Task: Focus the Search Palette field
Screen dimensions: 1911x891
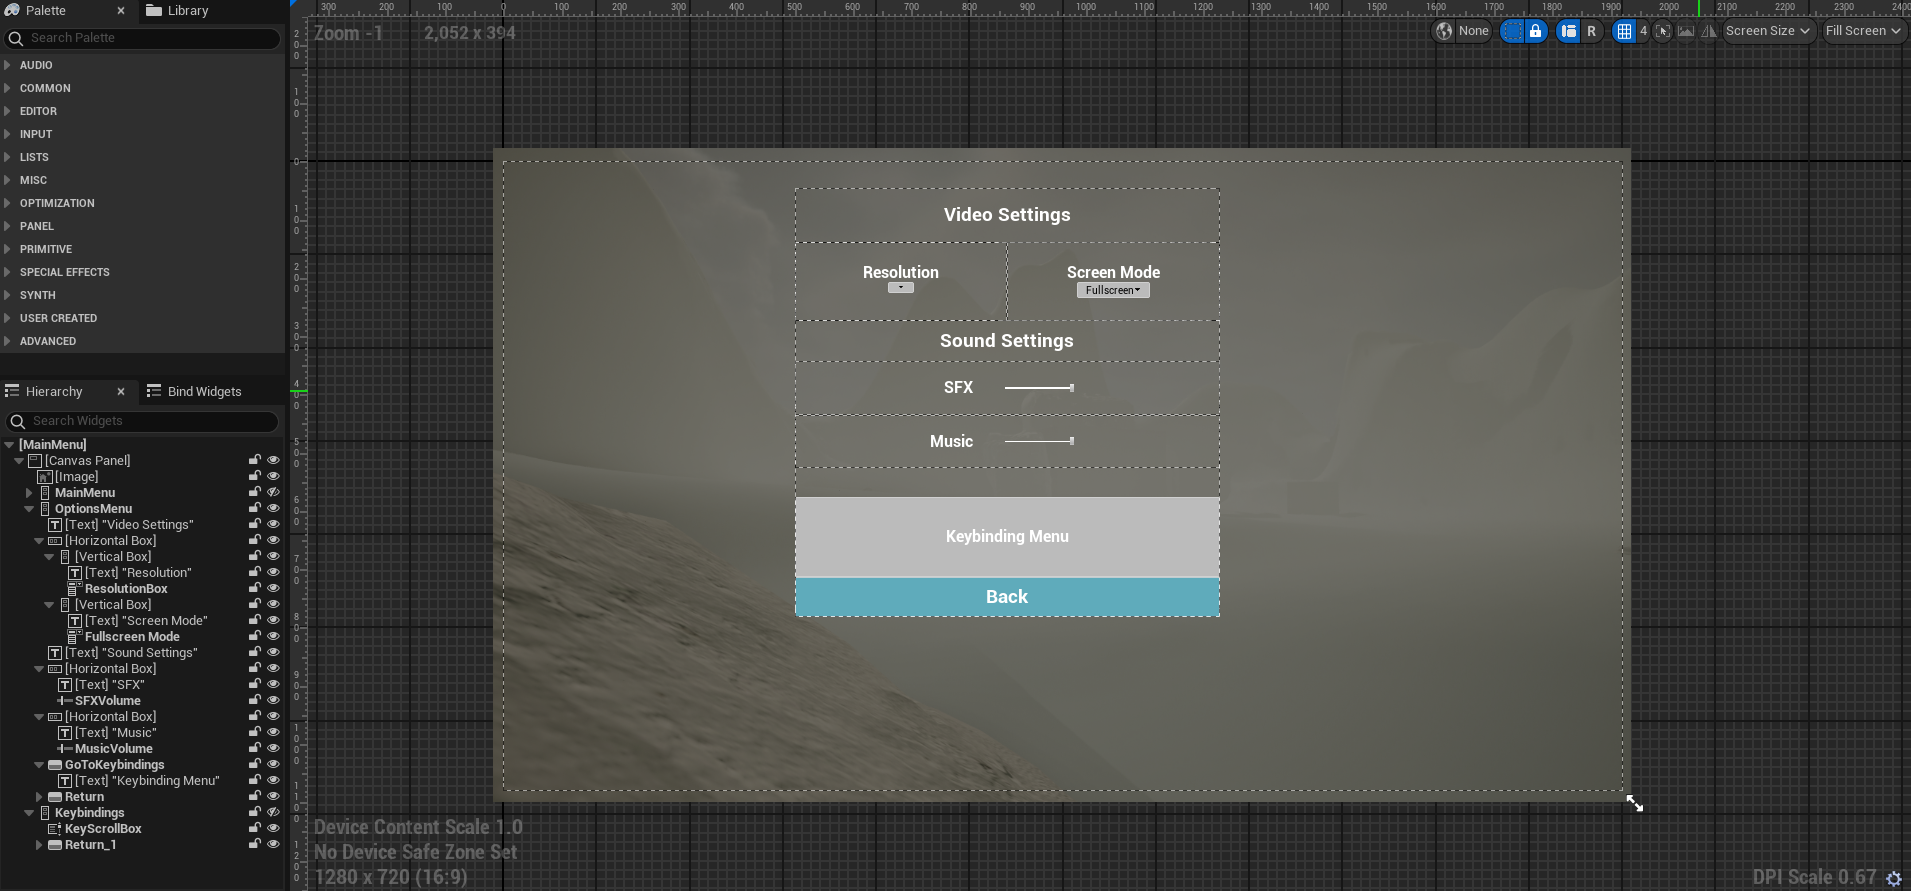Action: coord(143,38)
